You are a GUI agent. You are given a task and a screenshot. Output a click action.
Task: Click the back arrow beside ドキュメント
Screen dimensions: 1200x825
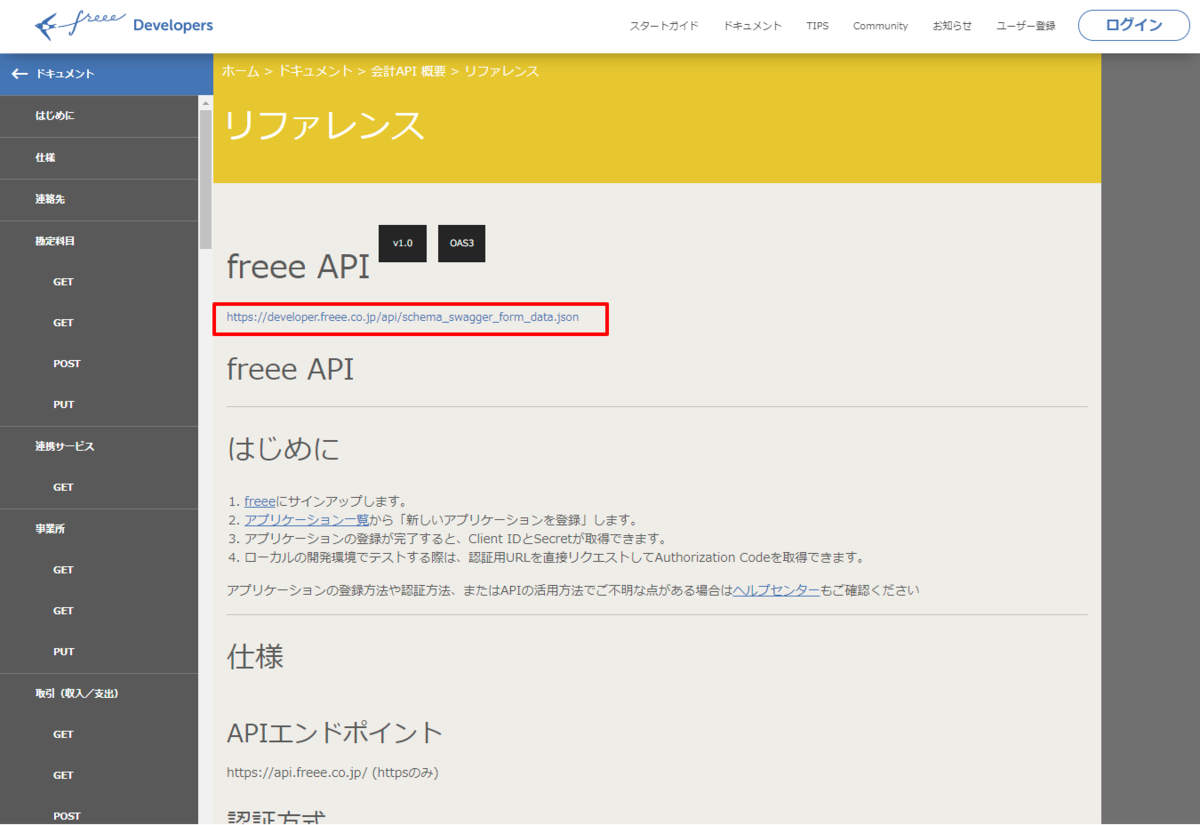pyautogui.click(x=19, y=74)
